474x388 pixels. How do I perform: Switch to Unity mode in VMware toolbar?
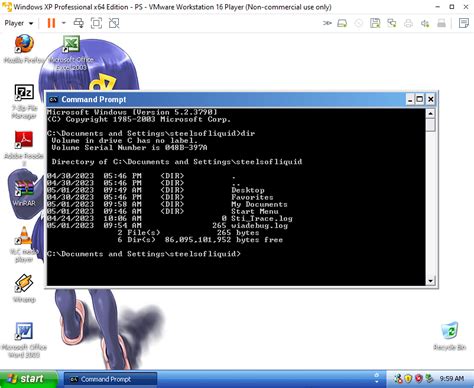(x=114, y=23)
